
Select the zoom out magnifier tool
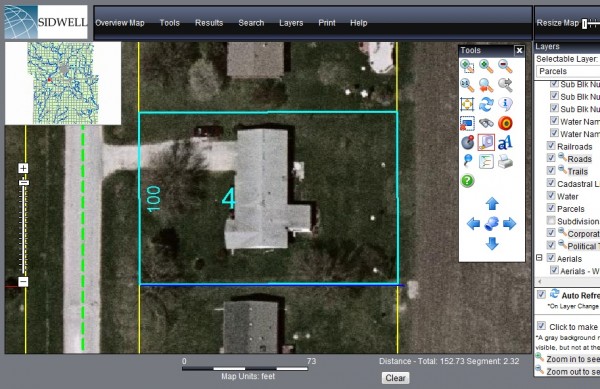pos(505,66)
